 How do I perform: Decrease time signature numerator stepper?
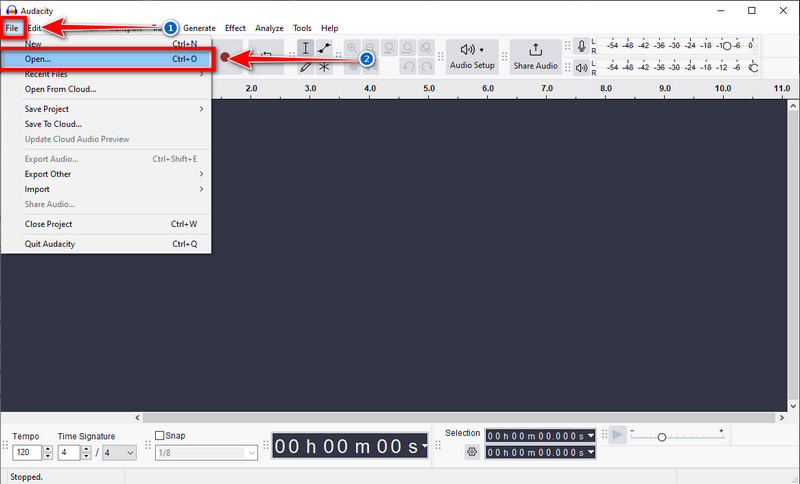click(86, 456)
